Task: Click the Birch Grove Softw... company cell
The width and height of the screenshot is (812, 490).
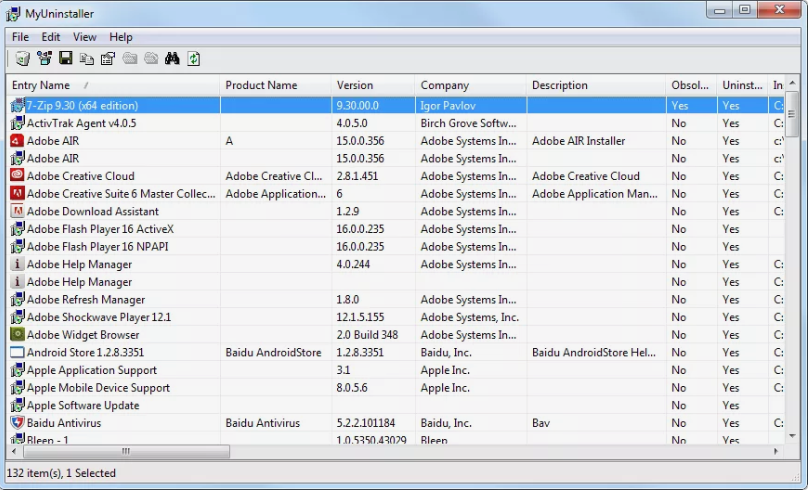Action: click(468, 123)
